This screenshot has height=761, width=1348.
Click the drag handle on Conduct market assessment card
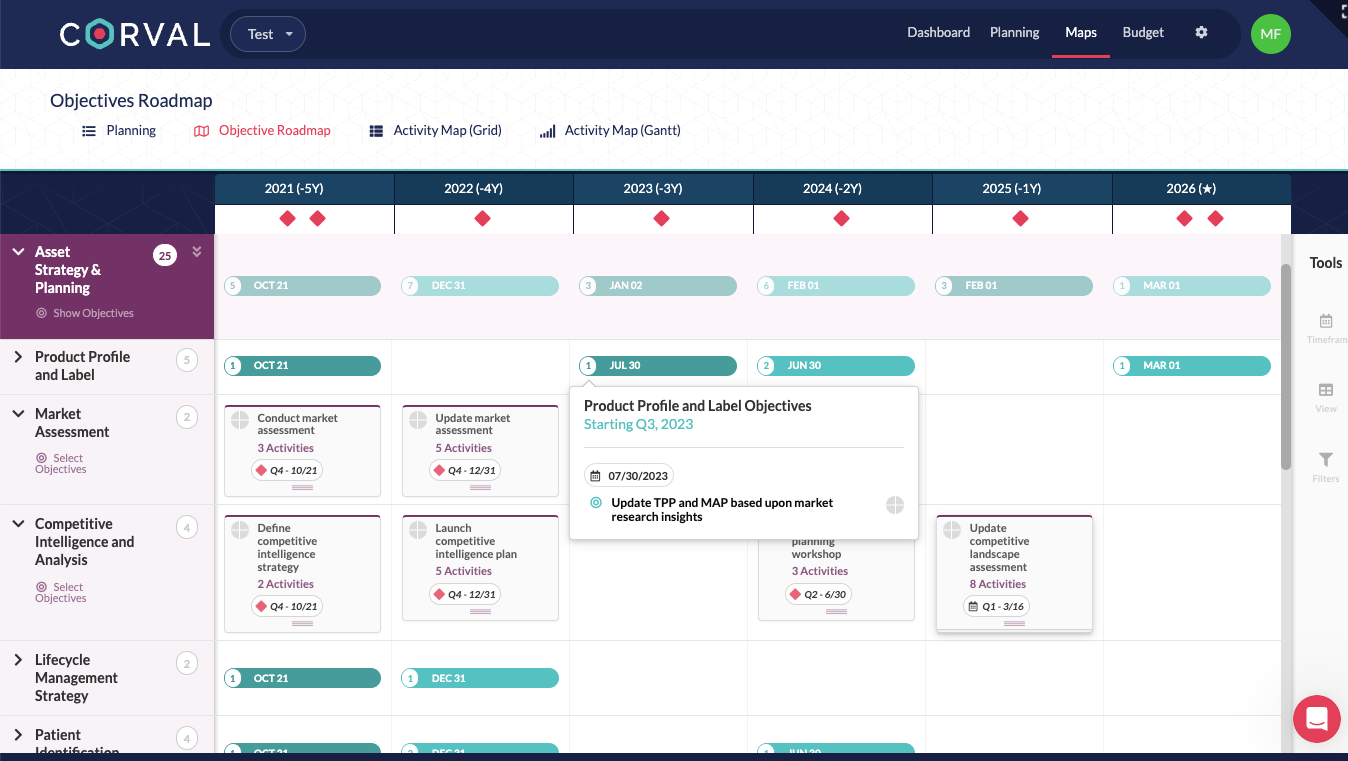(302, 487)
